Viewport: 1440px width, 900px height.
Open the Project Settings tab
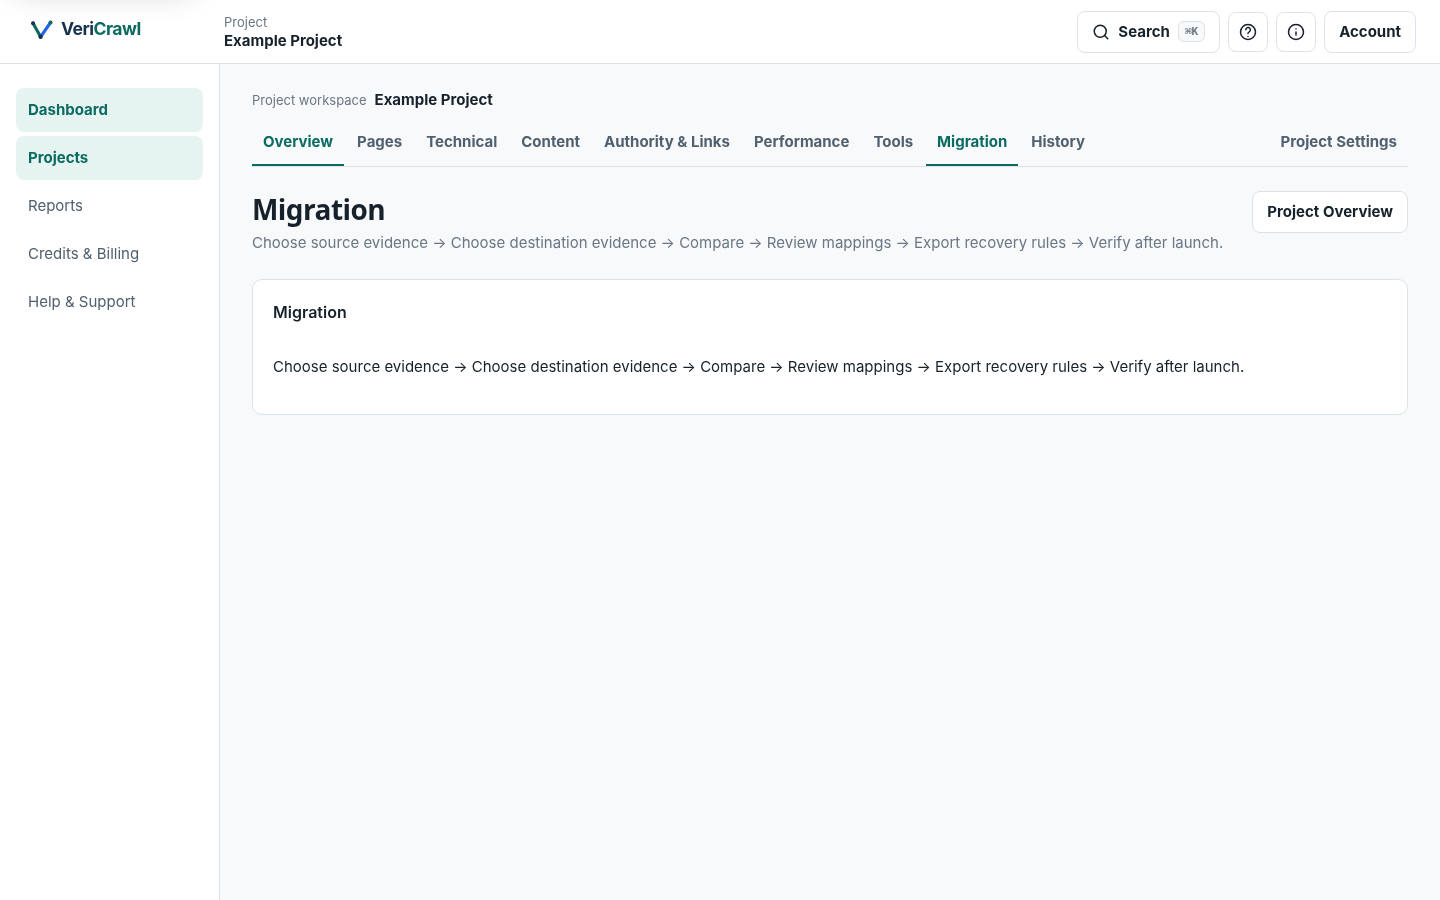tap(1338, 142)
